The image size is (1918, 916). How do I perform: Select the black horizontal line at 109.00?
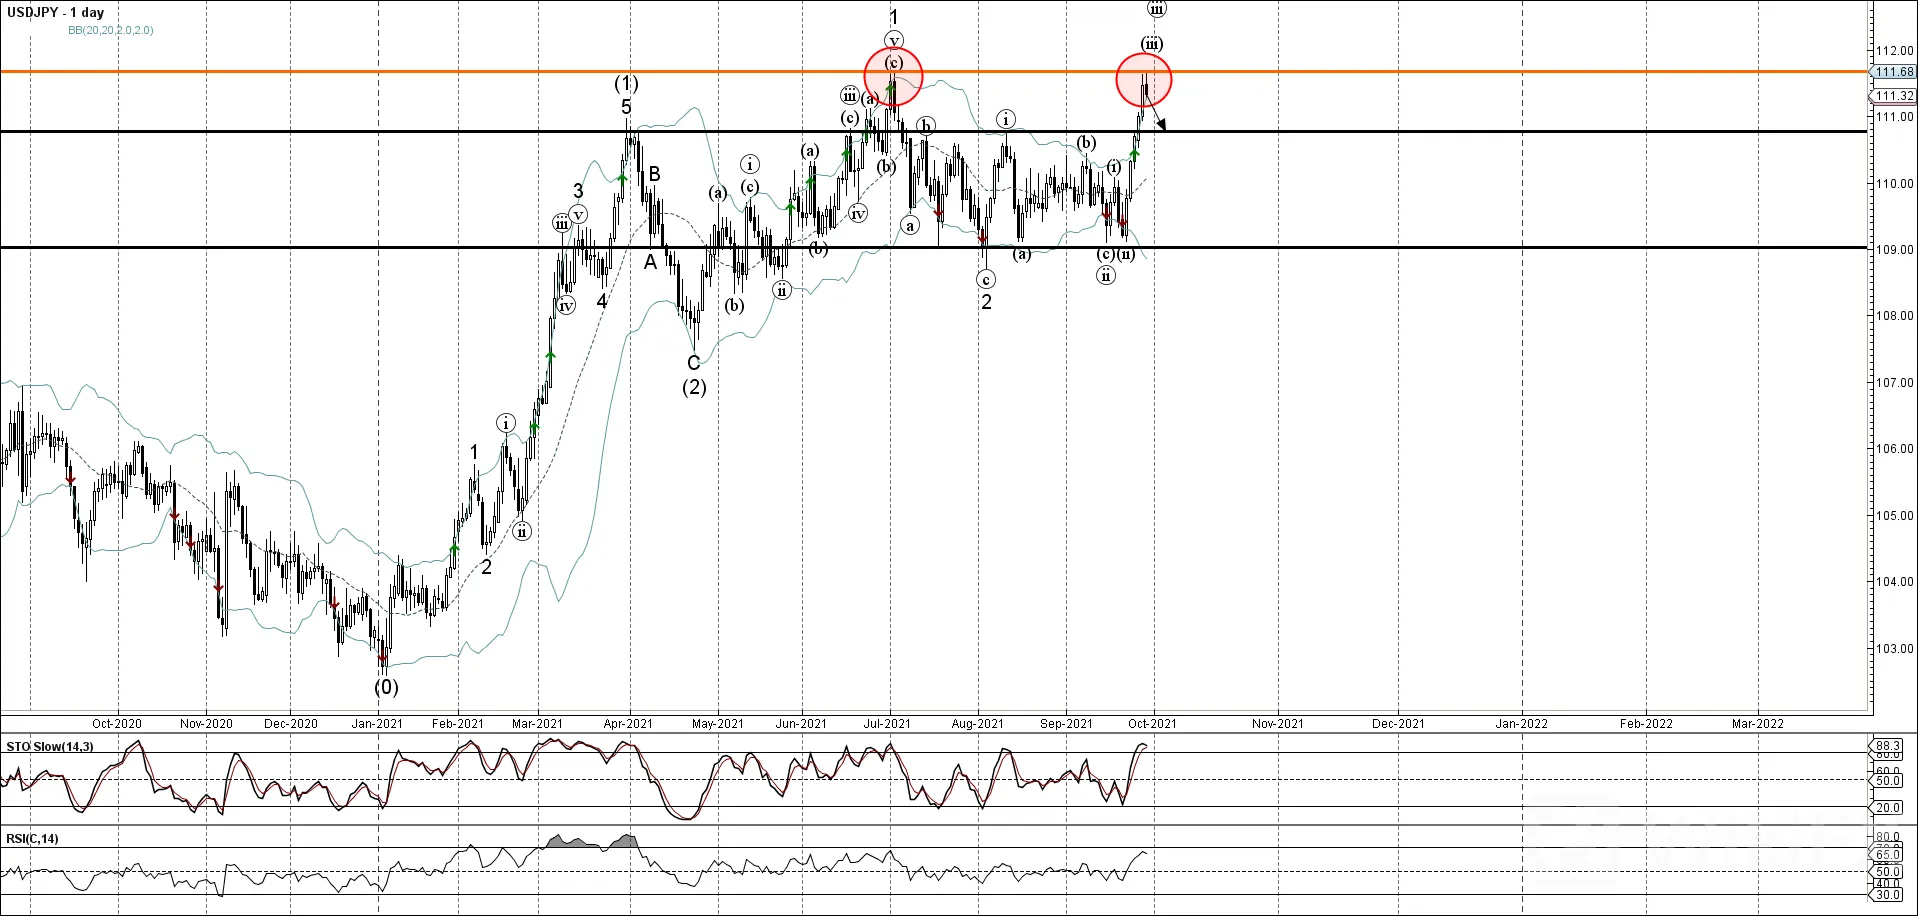[x=934, y=247]
